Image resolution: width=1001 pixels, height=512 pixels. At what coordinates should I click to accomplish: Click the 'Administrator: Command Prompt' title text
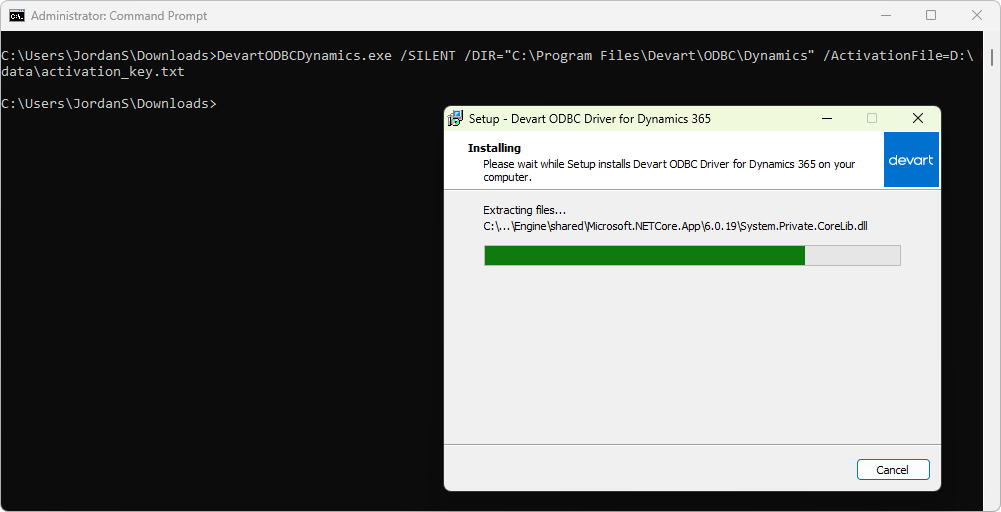pos(119,16)
